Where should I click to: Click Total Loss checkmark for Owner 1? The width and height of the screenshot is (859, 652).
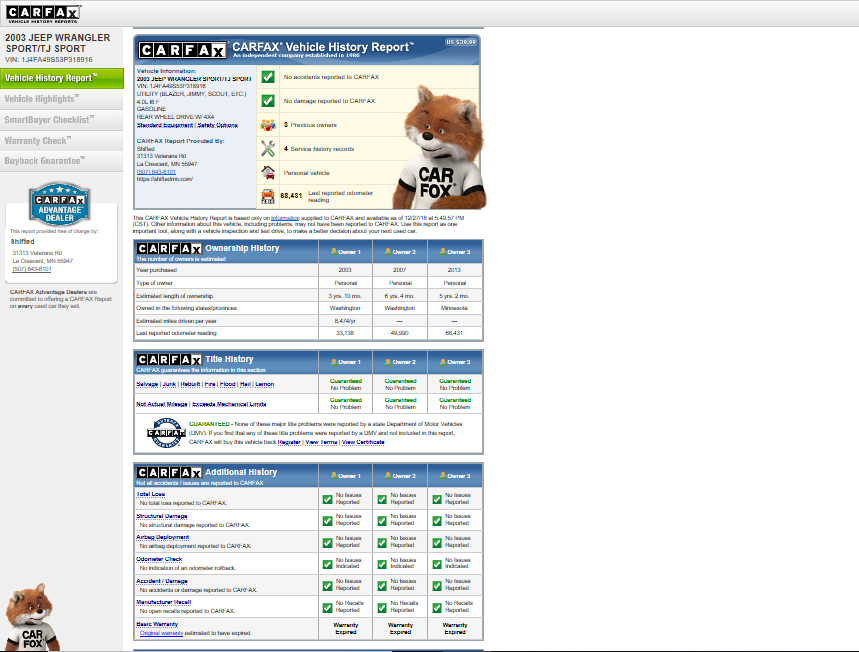click(x=328, y=499)
